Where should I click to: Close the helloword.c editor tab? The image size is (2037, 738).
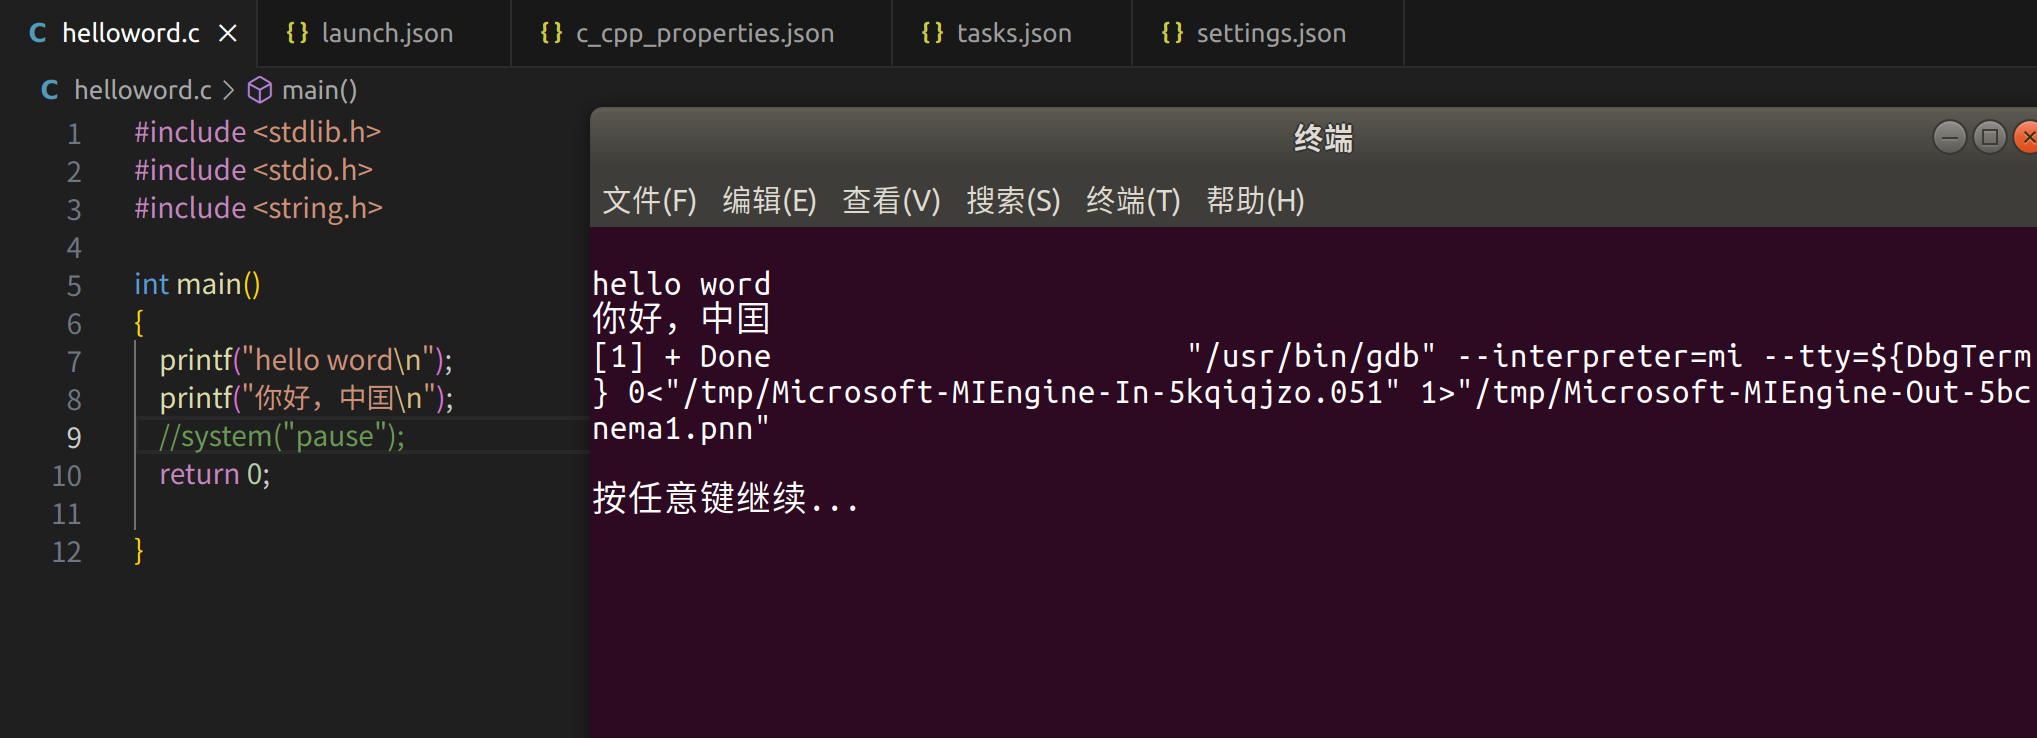pos(228,33)
